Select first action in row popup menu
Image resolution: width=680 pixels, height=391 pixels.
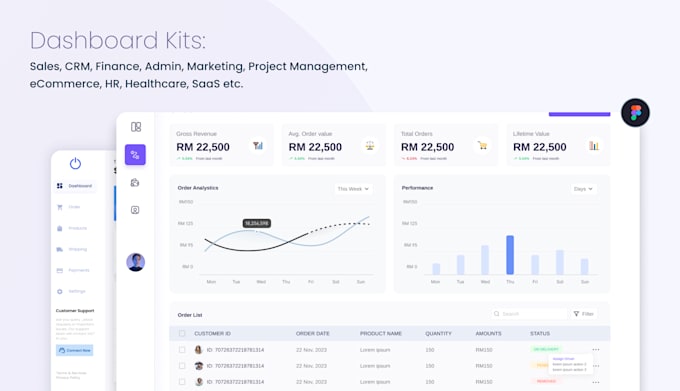564,359
